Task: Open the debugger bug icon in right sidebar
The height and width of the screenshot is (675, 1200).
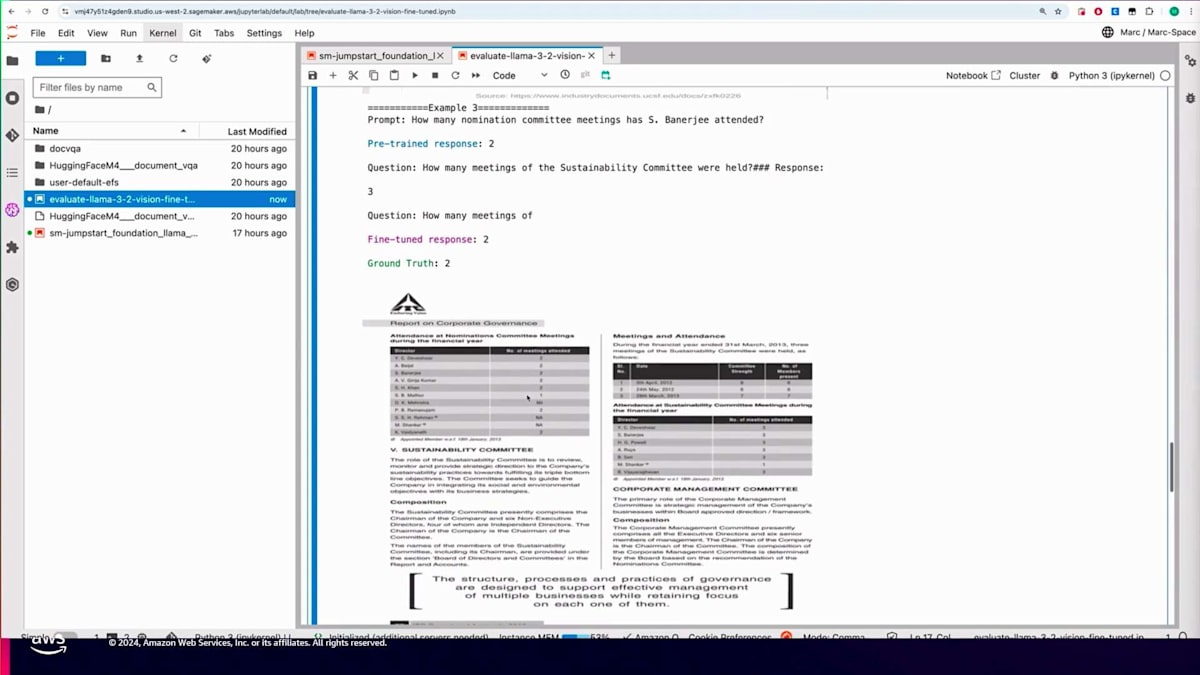Action: 1190,98
